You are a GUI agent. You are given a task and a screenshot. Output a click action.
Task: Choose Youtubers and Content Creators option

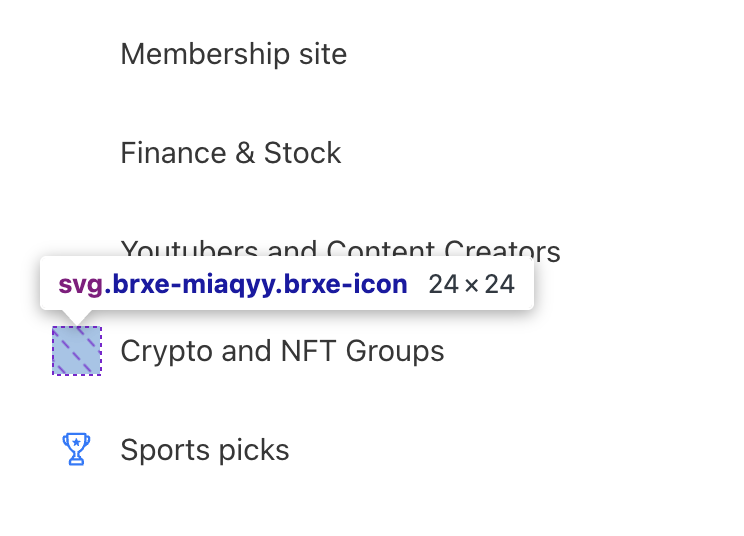coord(340,248)
